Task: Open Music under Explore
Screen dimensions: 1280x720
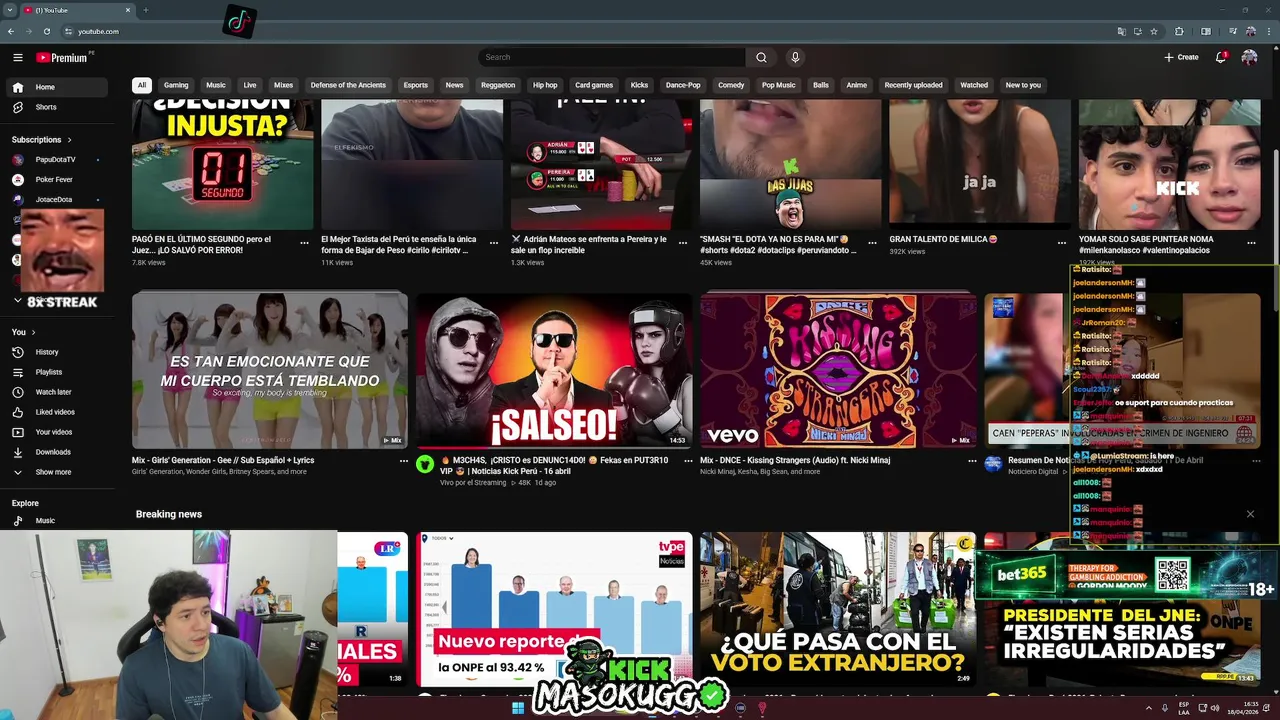Action: (x=55, y=521)
